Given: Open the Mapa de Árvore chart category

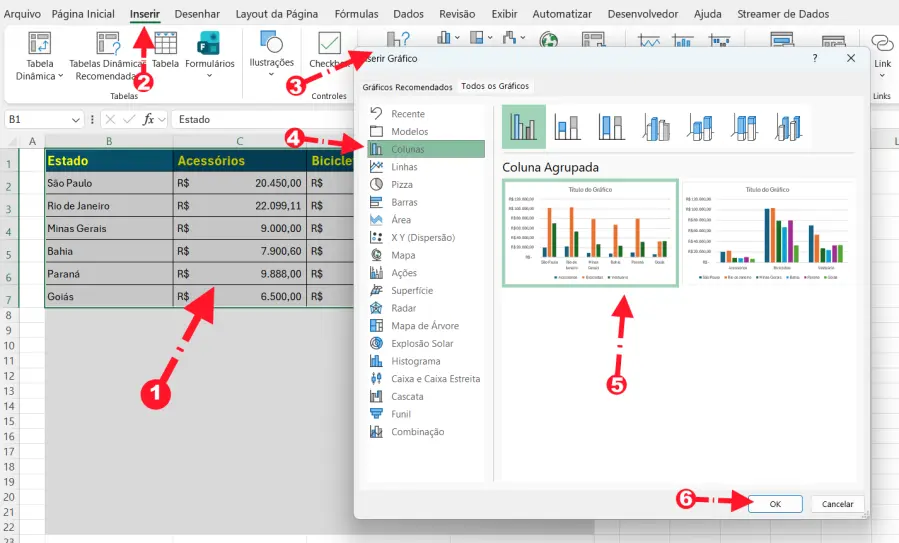Looking at the screenshot, I should tap(376, 326).
